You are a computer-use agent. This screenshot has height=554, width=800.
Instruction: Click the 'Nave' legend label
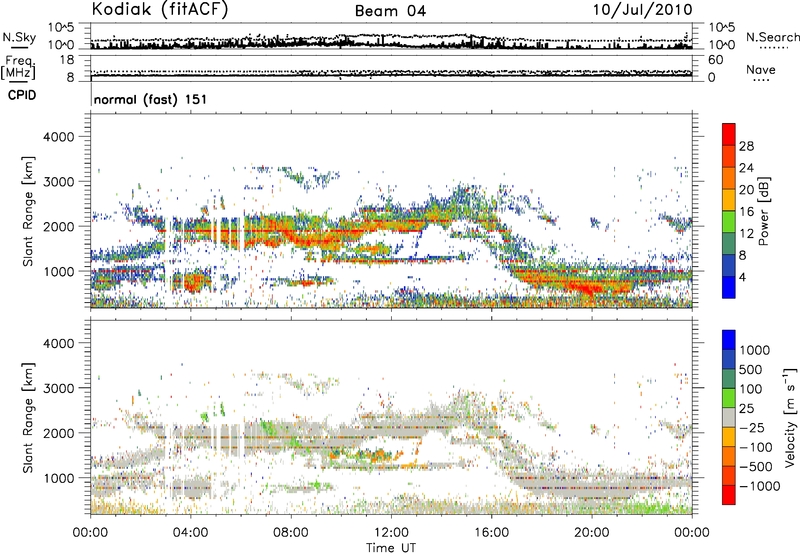coord(761,70)
